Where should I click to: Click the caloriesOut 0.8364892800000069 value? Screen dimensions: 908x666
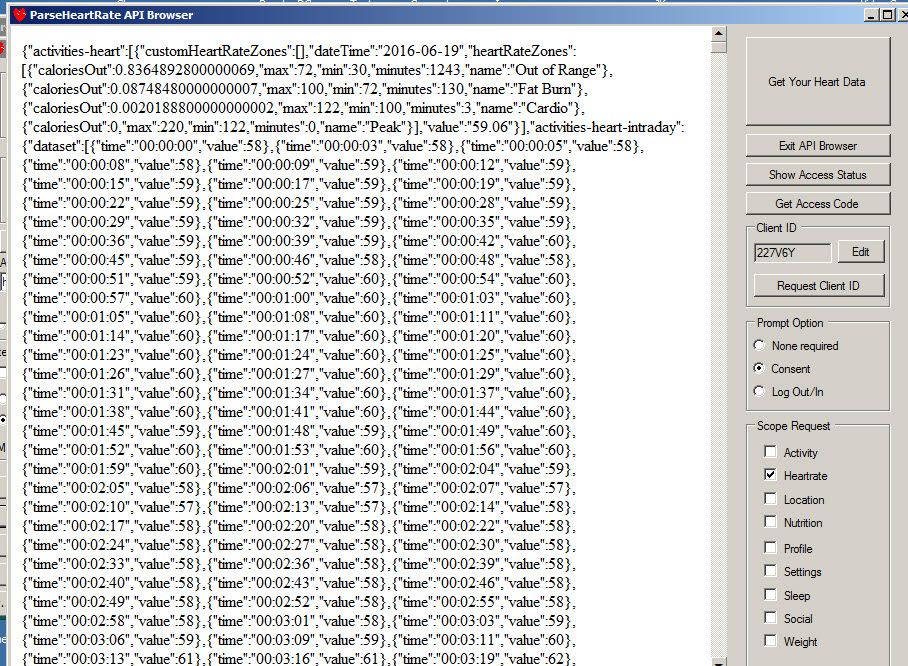(185, 70)
